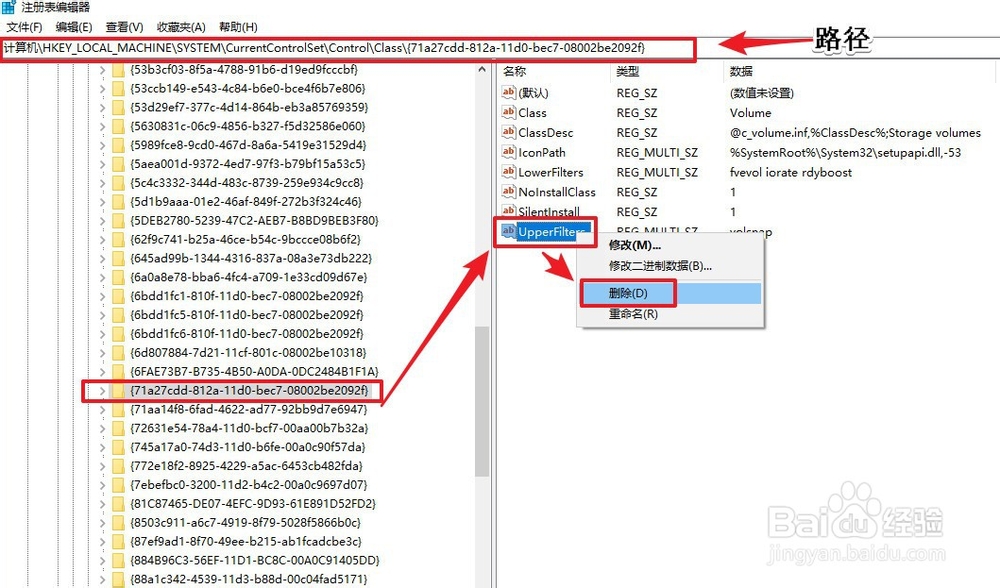
Task: Click folder icon of {53b3cf03-8f5a-4788-91b6-d19ed9fcccbf}
Action: coord(118,70)
